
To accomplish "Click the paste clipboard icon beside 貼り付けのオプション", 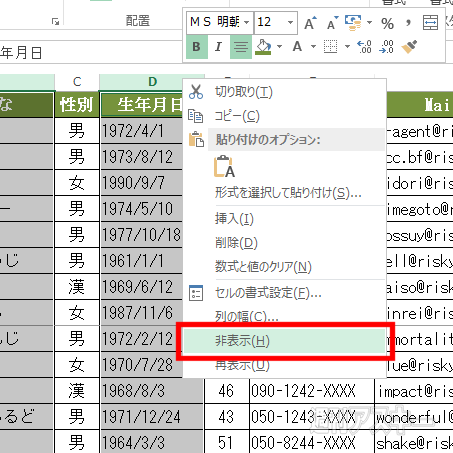I will click(x=196, y=139).
